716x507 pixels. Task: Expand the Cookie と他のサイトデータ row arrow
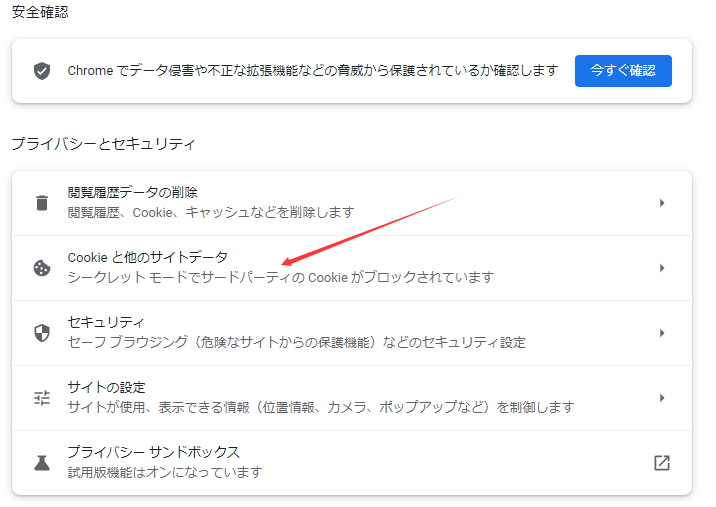click(x=661, y=268)
